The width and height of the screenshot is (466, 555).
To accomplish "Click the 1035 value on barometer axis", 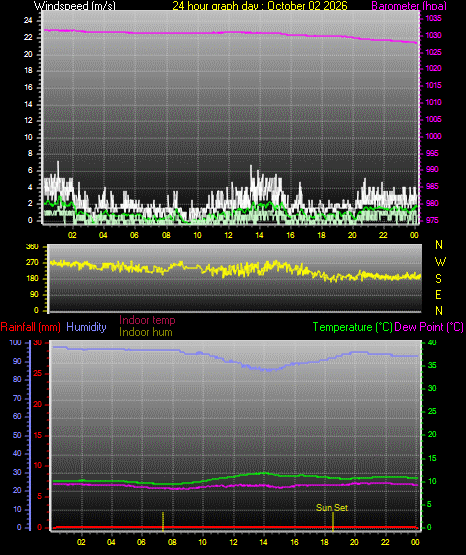I will tap(433, 18).
